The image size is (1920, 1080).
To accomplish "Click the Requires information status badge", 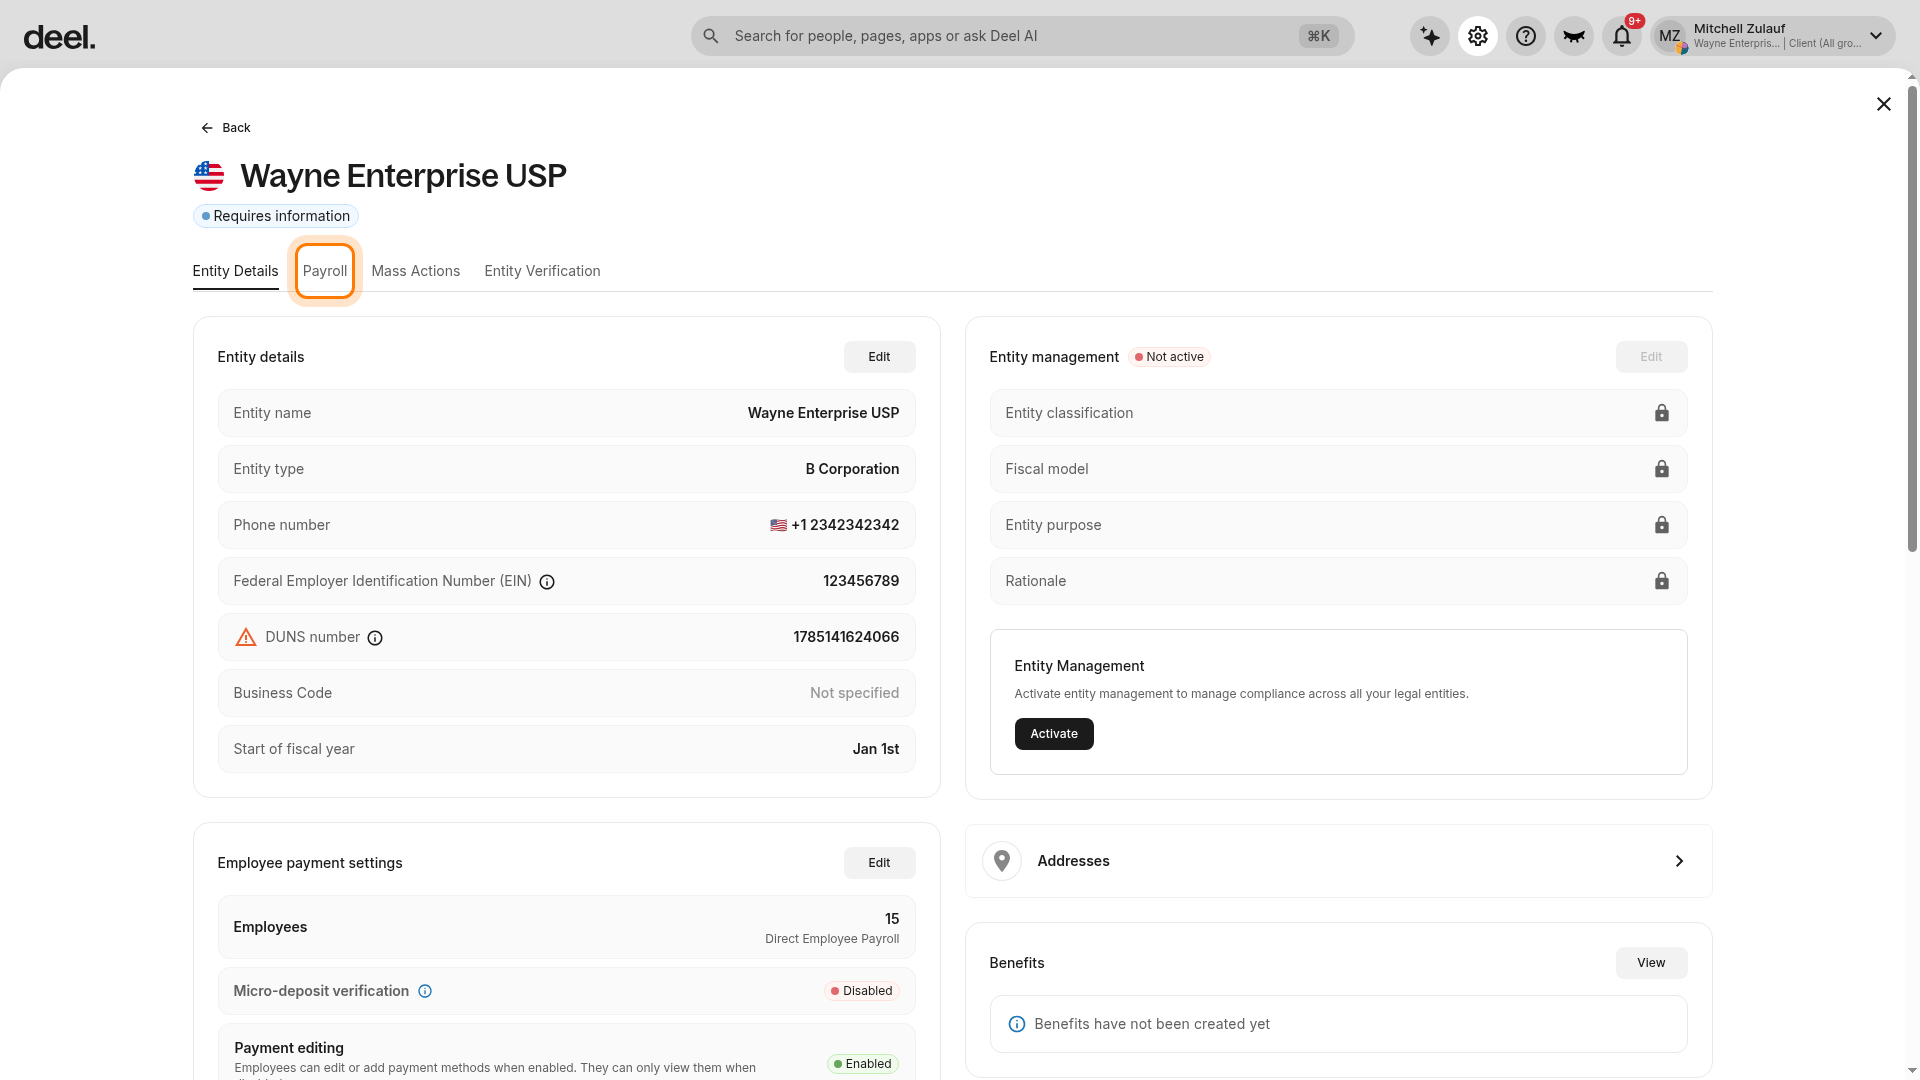I will coord(276,216).
